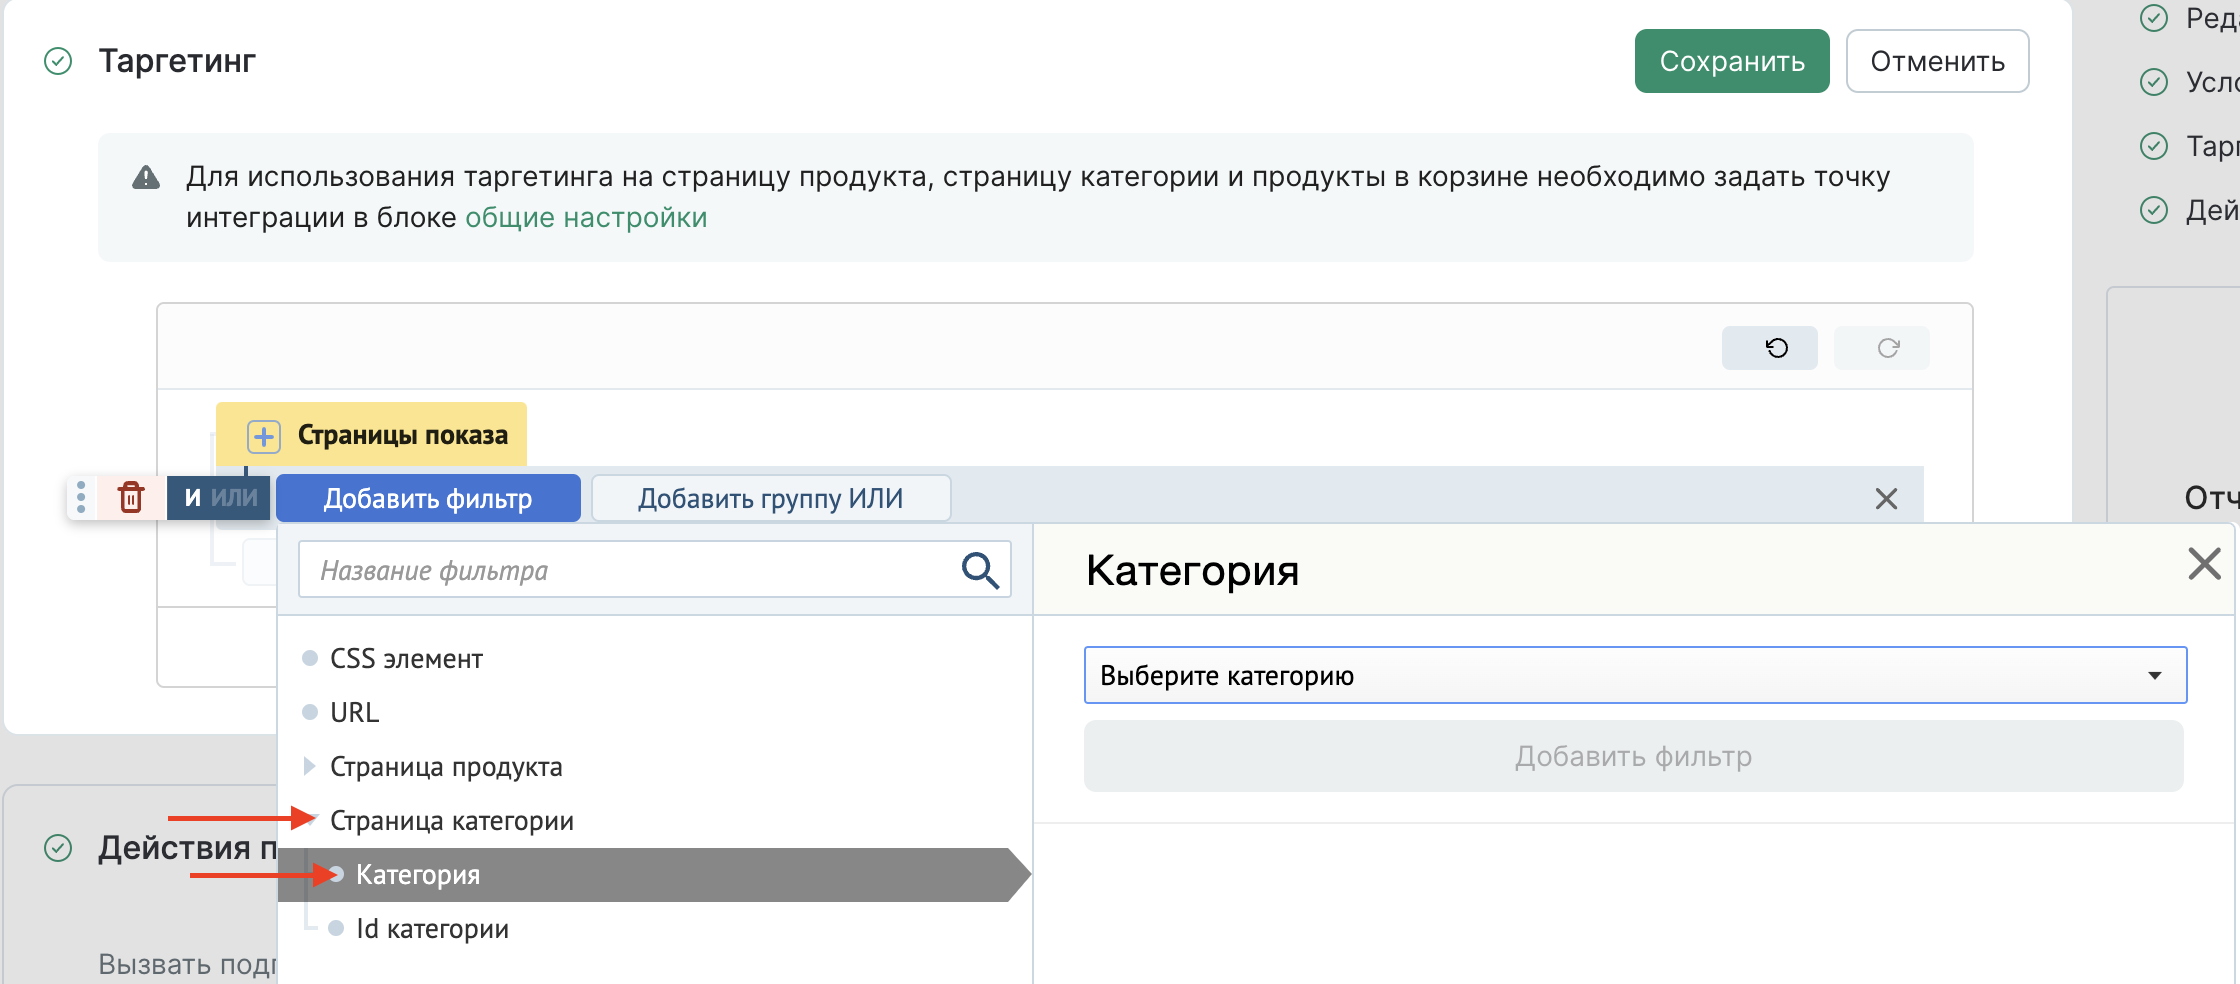The width and height of the screenshot is (2240, 984).
Task: Expand Страница продукта tree node
Action: point(309,766)
